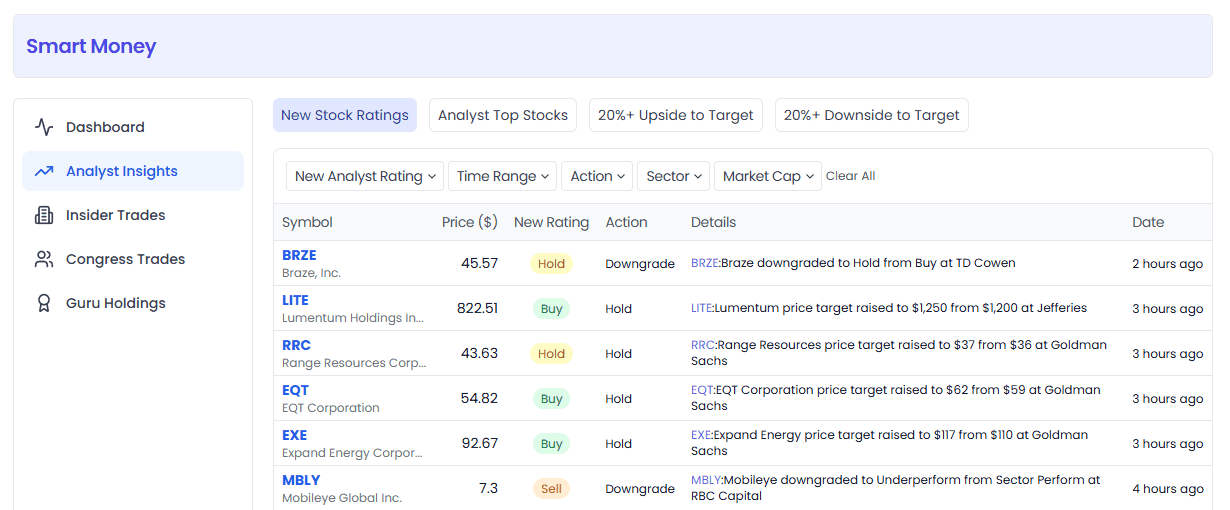Image resolution: width=1230 pixels, height=510 pixels.
Task: Click the Price ($) column header
Action: pos(470,222)
